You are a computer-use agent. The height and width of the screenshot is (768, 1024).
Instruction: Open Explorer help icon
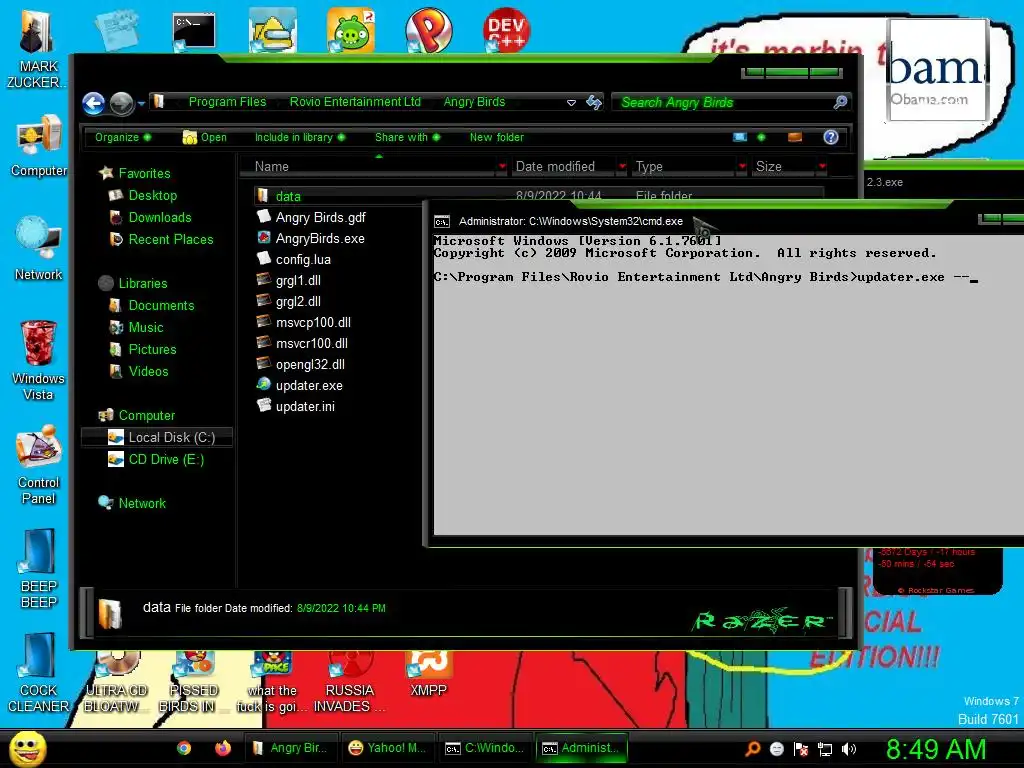pyautogui.click(x=831, y=137)
